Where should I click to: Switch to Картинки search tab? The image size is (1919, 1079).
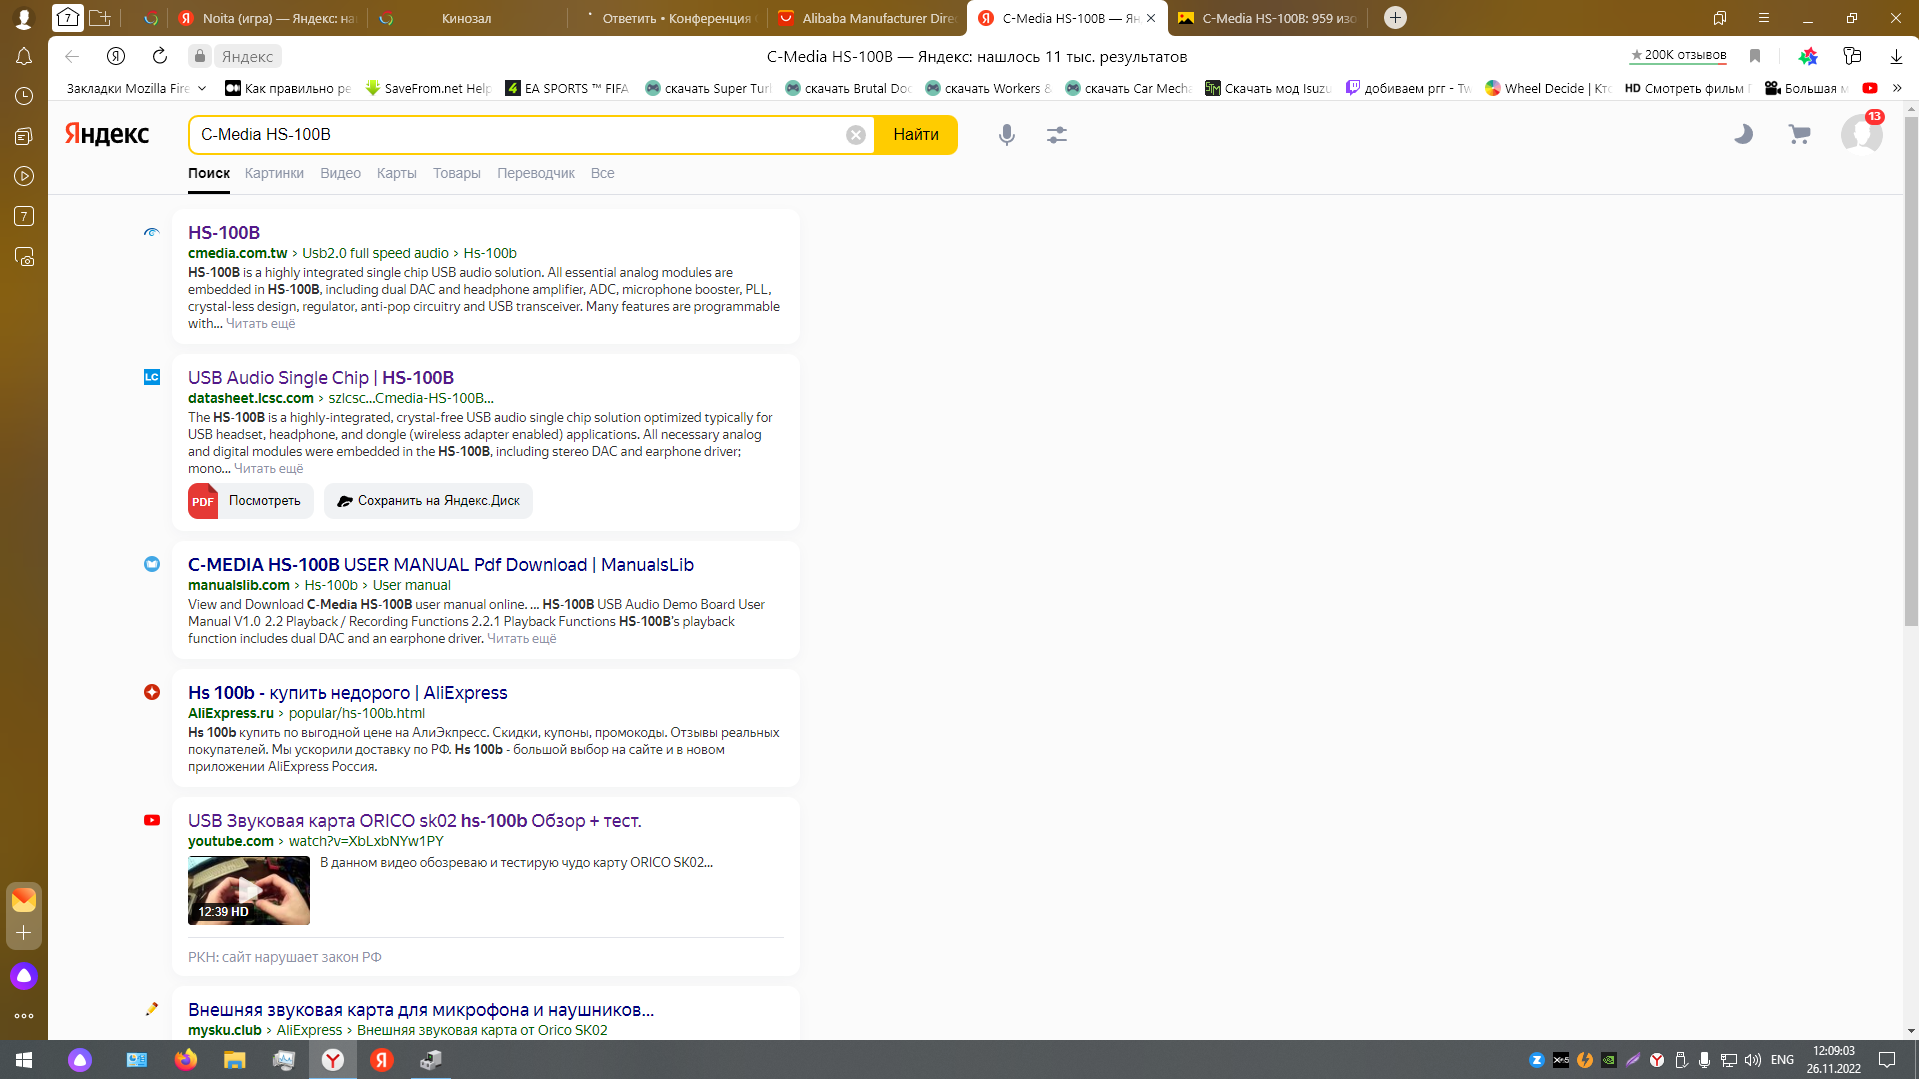point(274,173)
